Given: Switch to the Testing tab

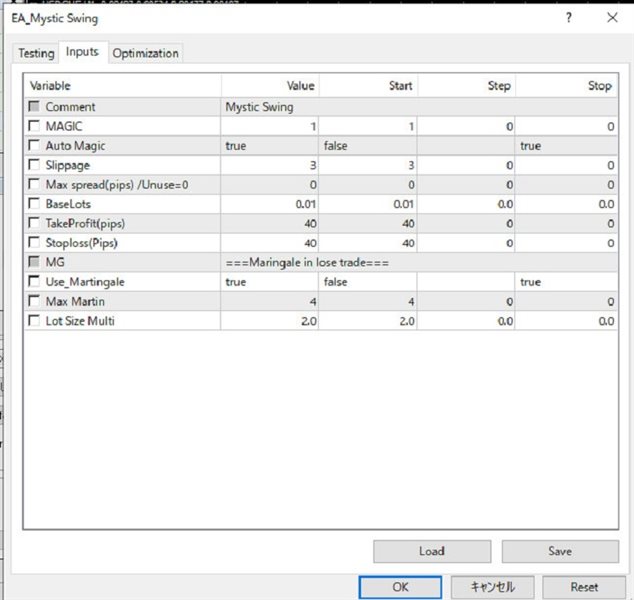Looking at the screenshot, I should 36,53.
